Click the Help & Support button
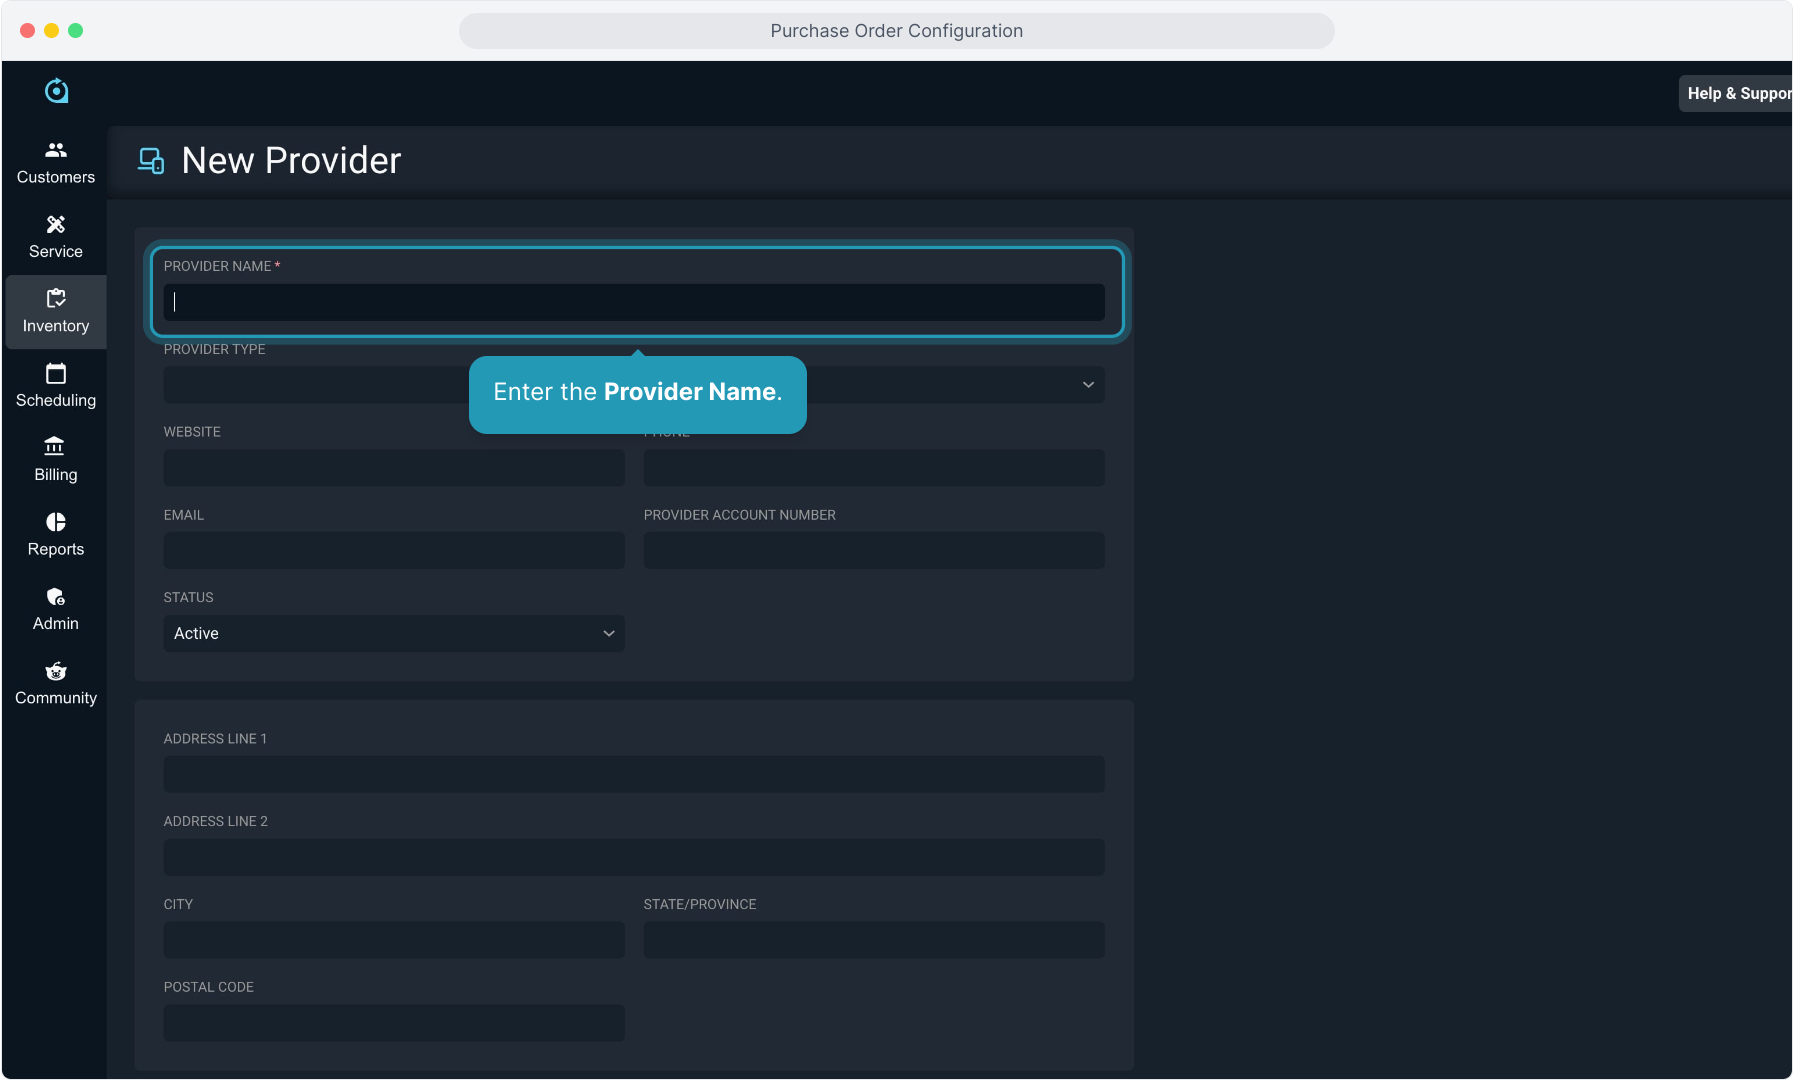1794x1080 pixels. (1736, 93)
